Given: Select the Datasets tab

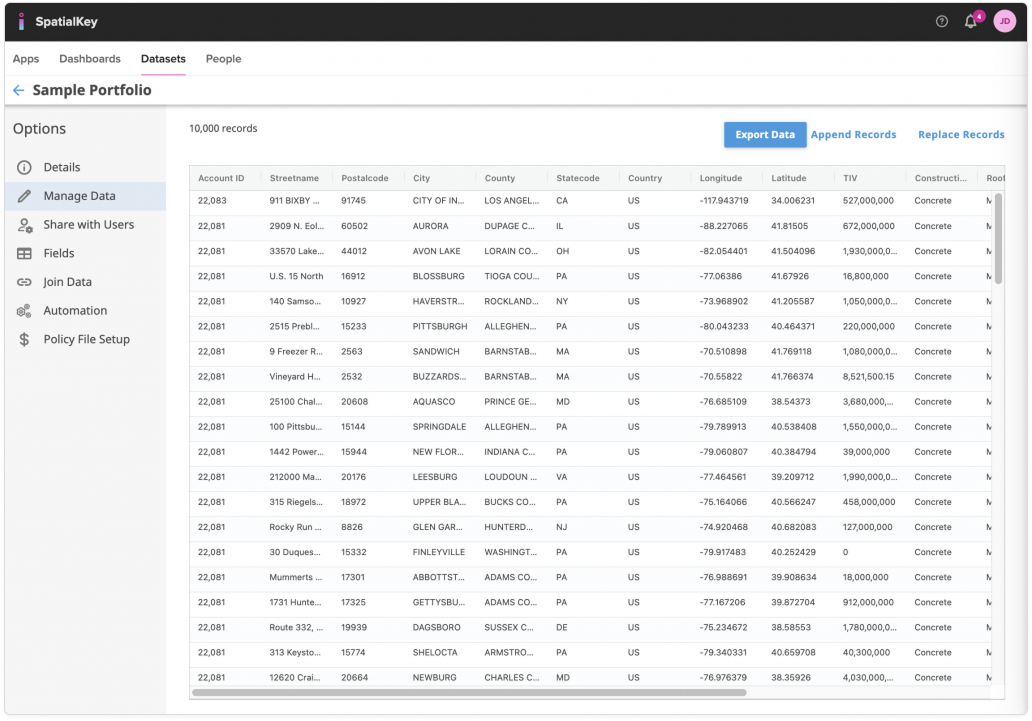Looking at the screenshot, I should [x=162, y=59].
